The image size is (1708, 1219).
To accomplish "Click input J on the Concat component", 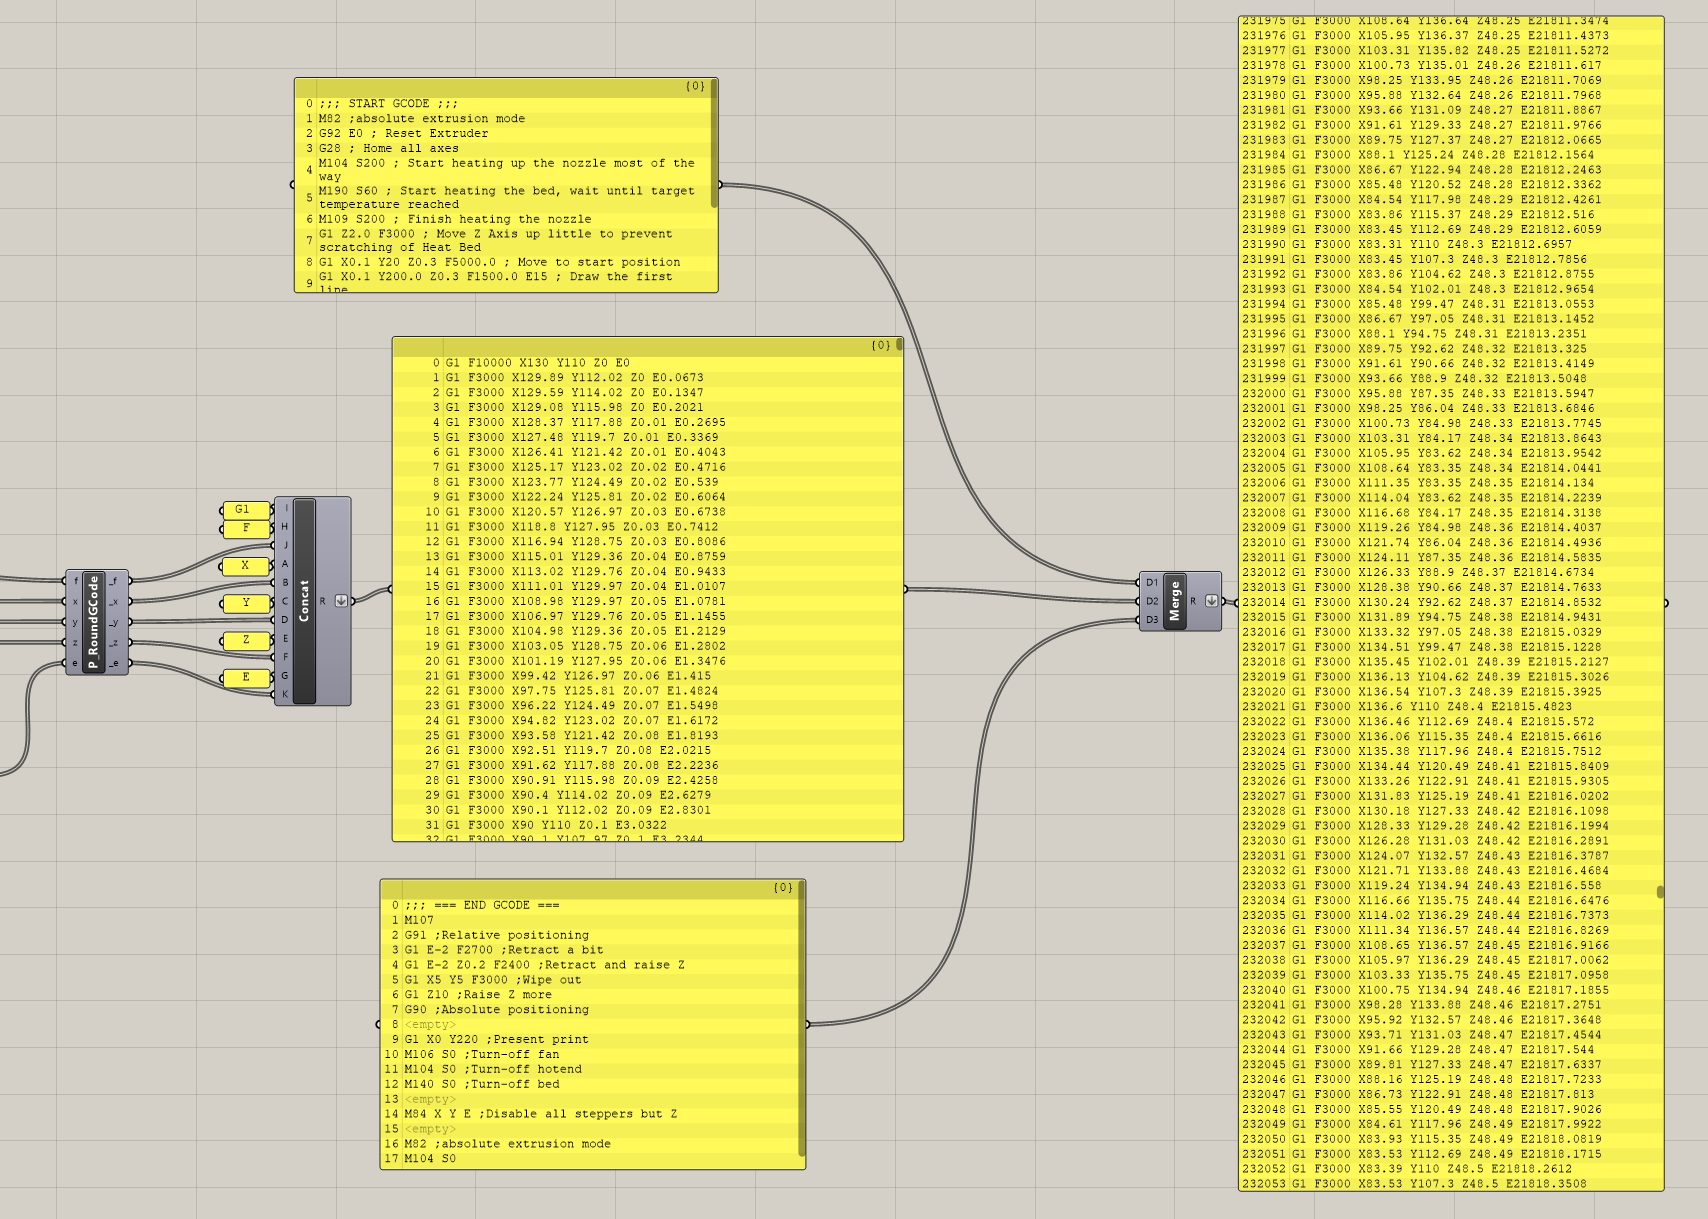I will point(285,545).
